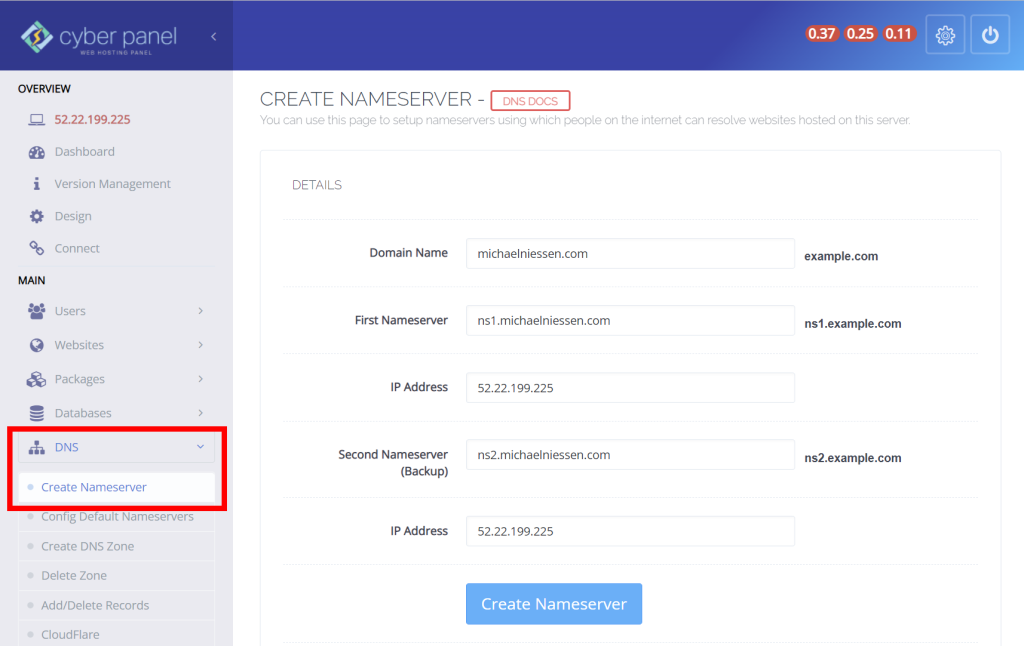Click the Version Management info icon
The height and width of the screenshot is (646, 1024).
(x=37, y=184)
